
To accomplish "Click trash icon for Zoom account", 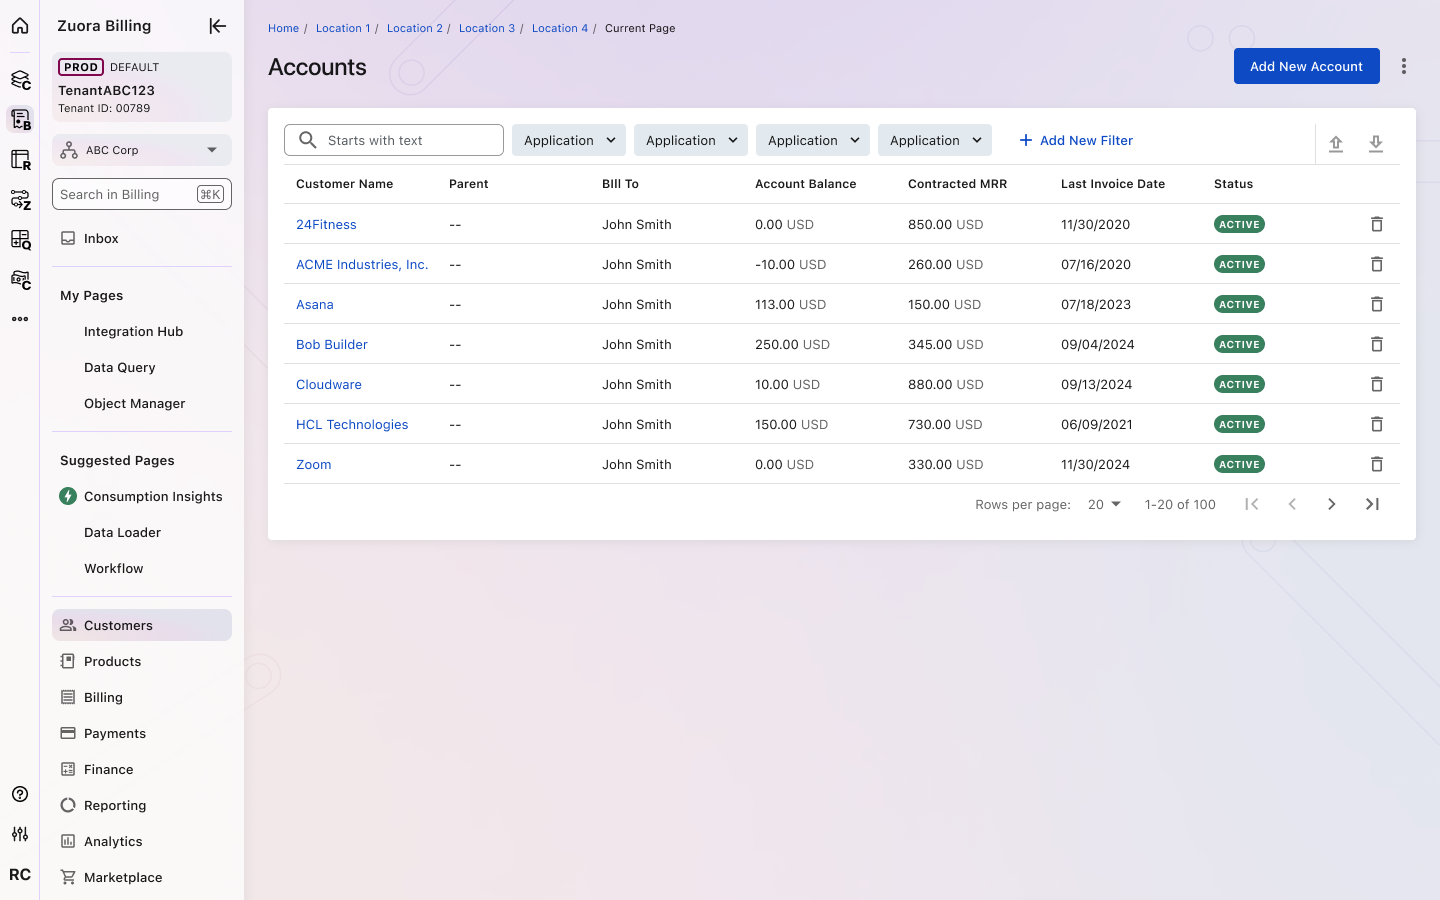I will [x=1376, y=464].
